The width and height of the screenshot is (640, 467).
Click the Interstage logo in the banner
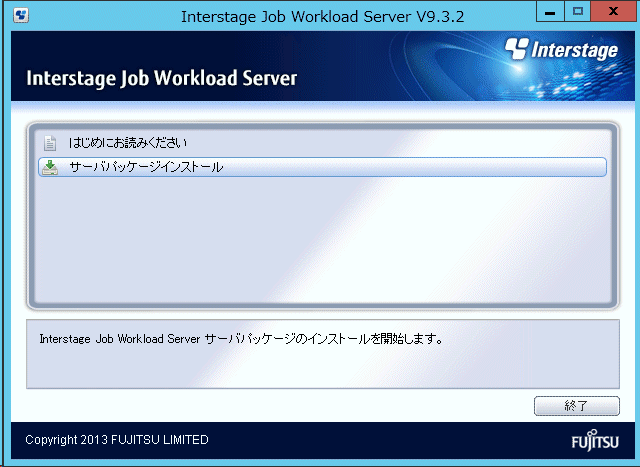[561, 50]
